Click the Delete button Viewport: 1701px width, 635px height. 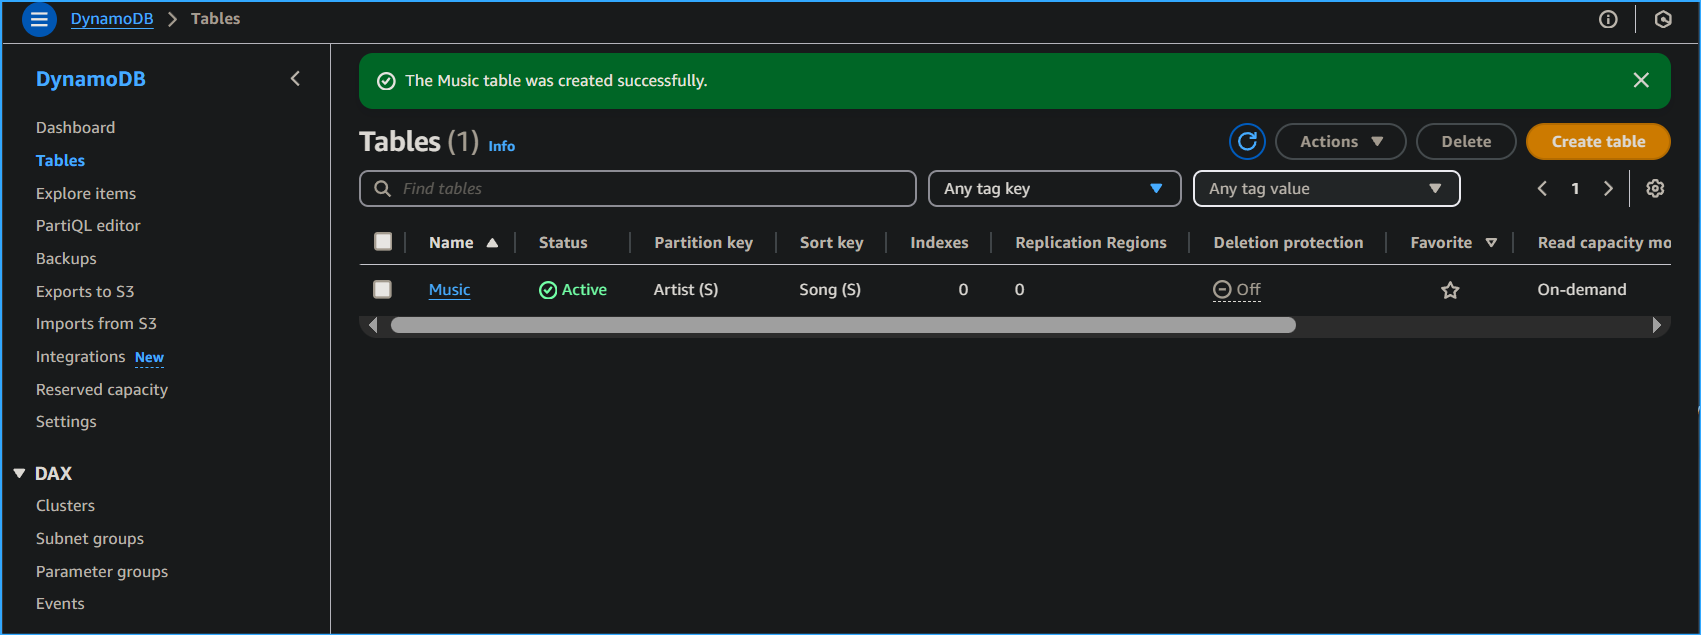[1466, 142]
